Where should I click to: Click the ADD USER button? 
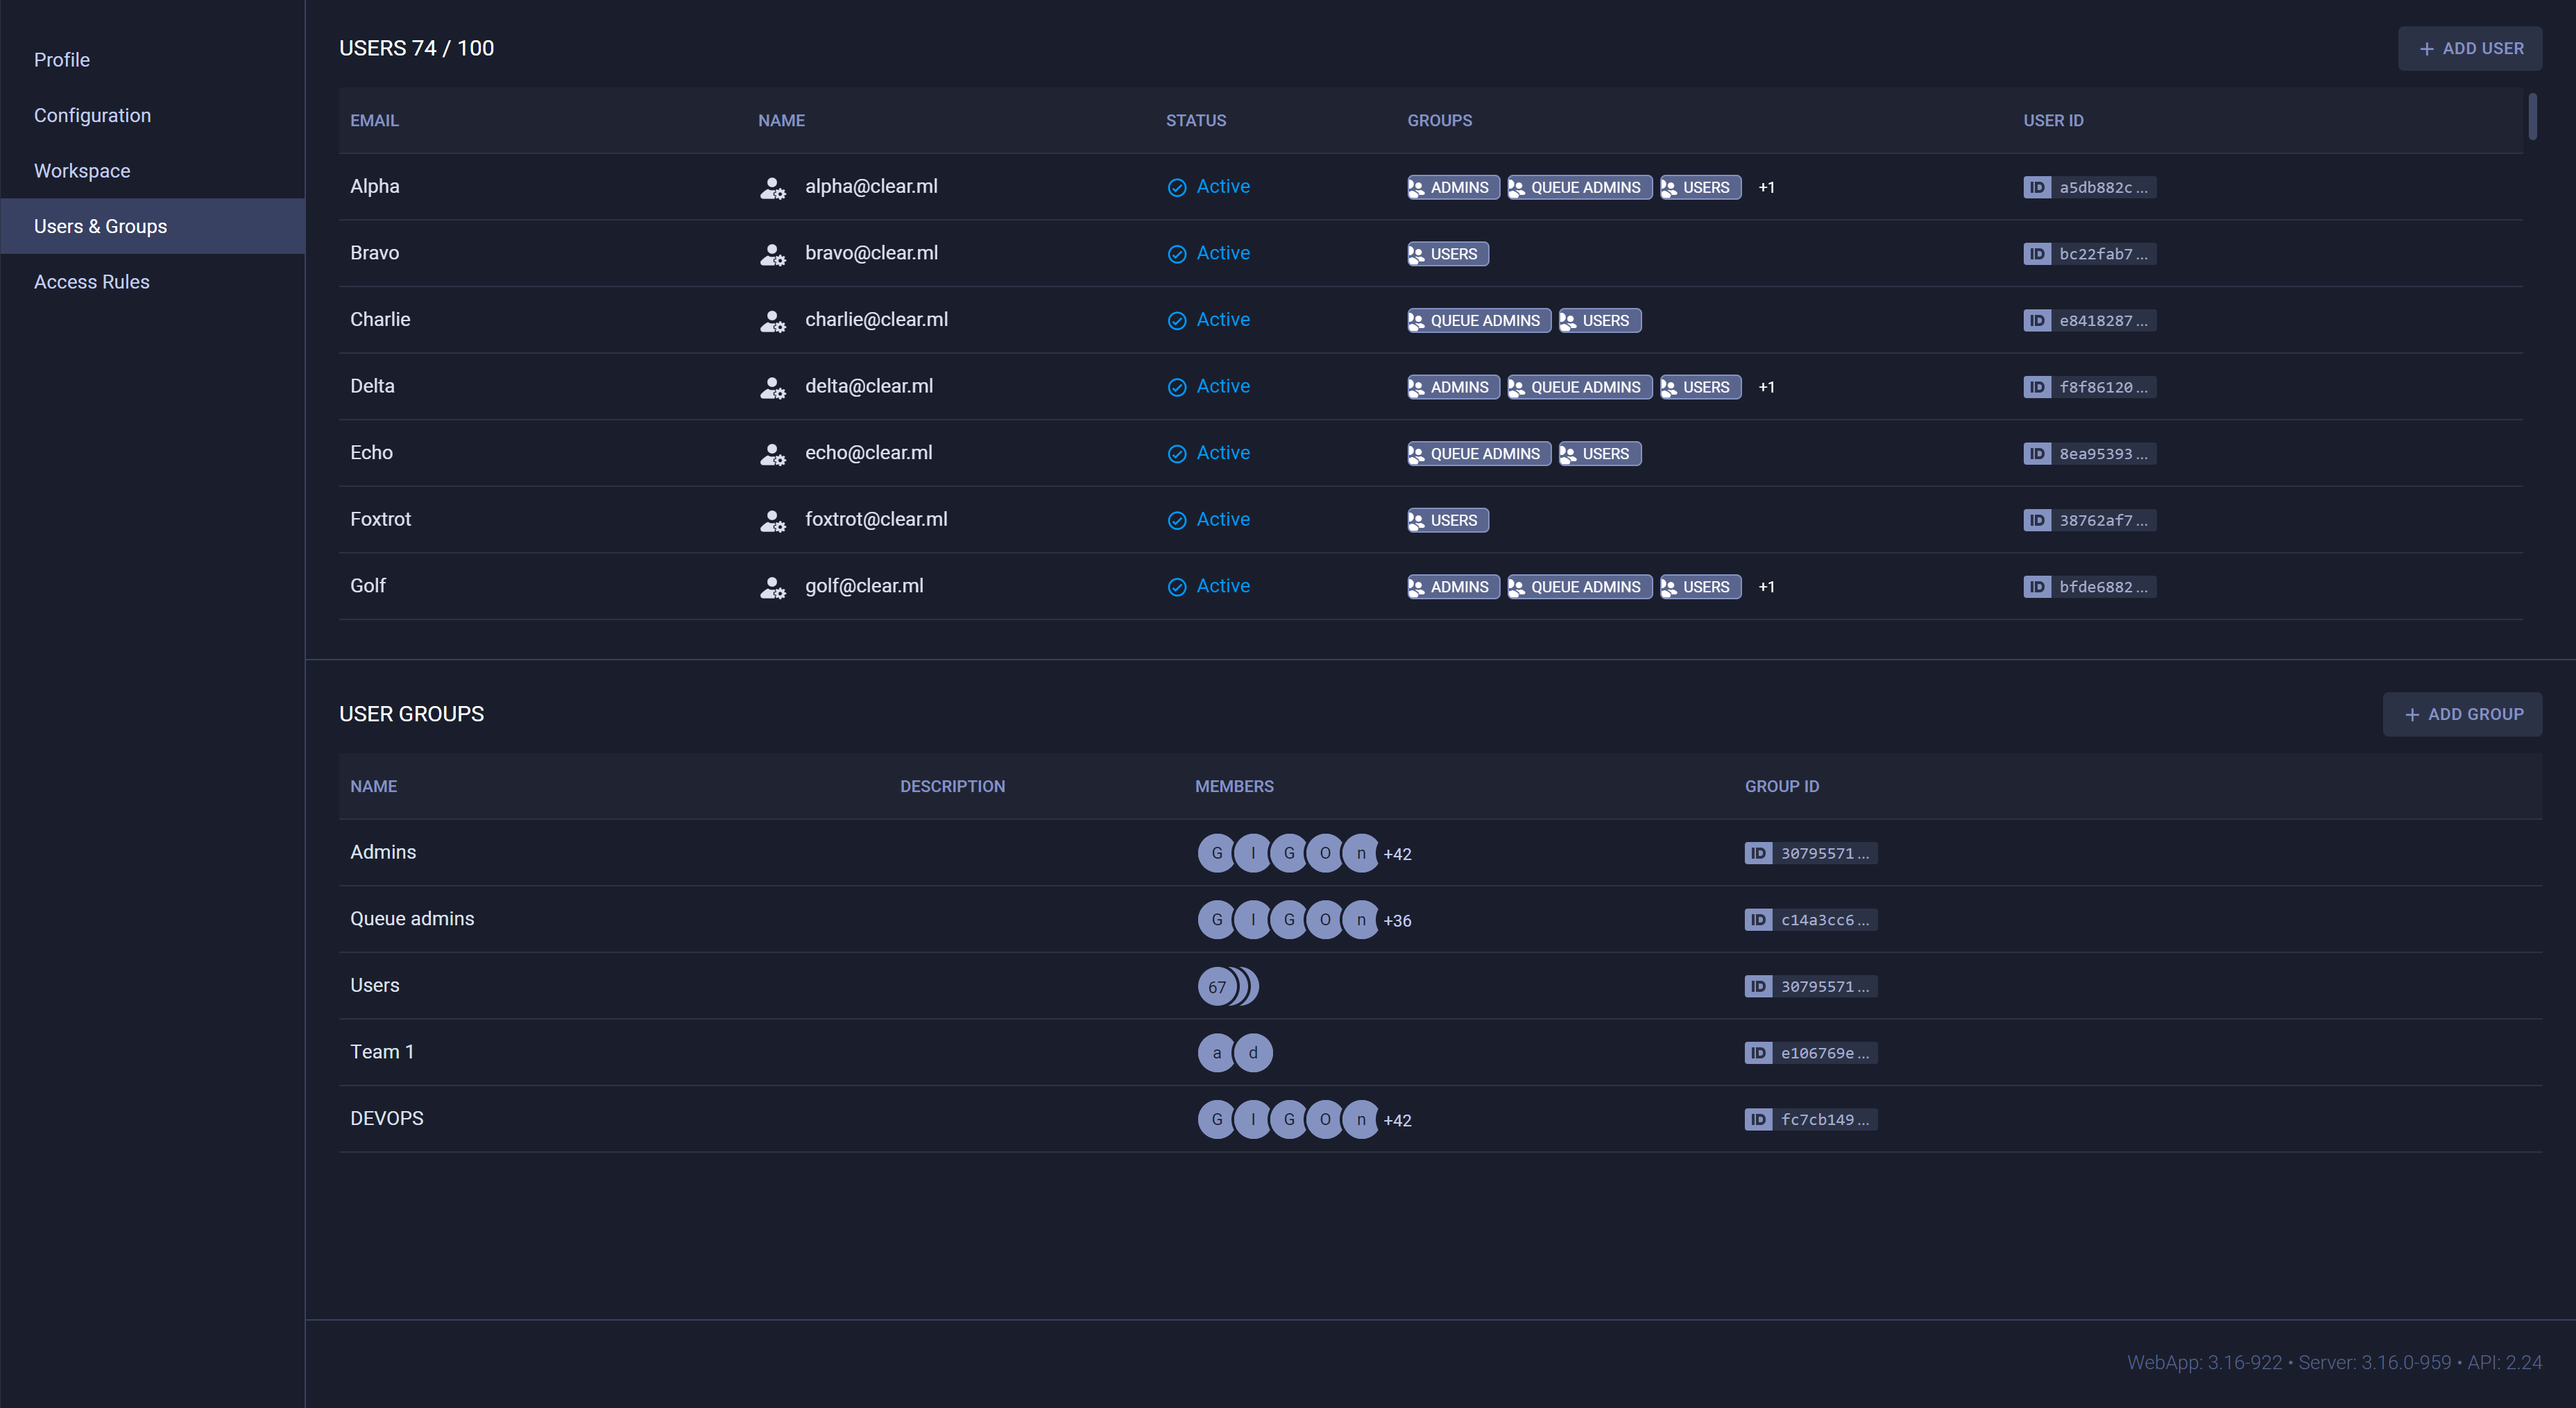pos(2469,48)
